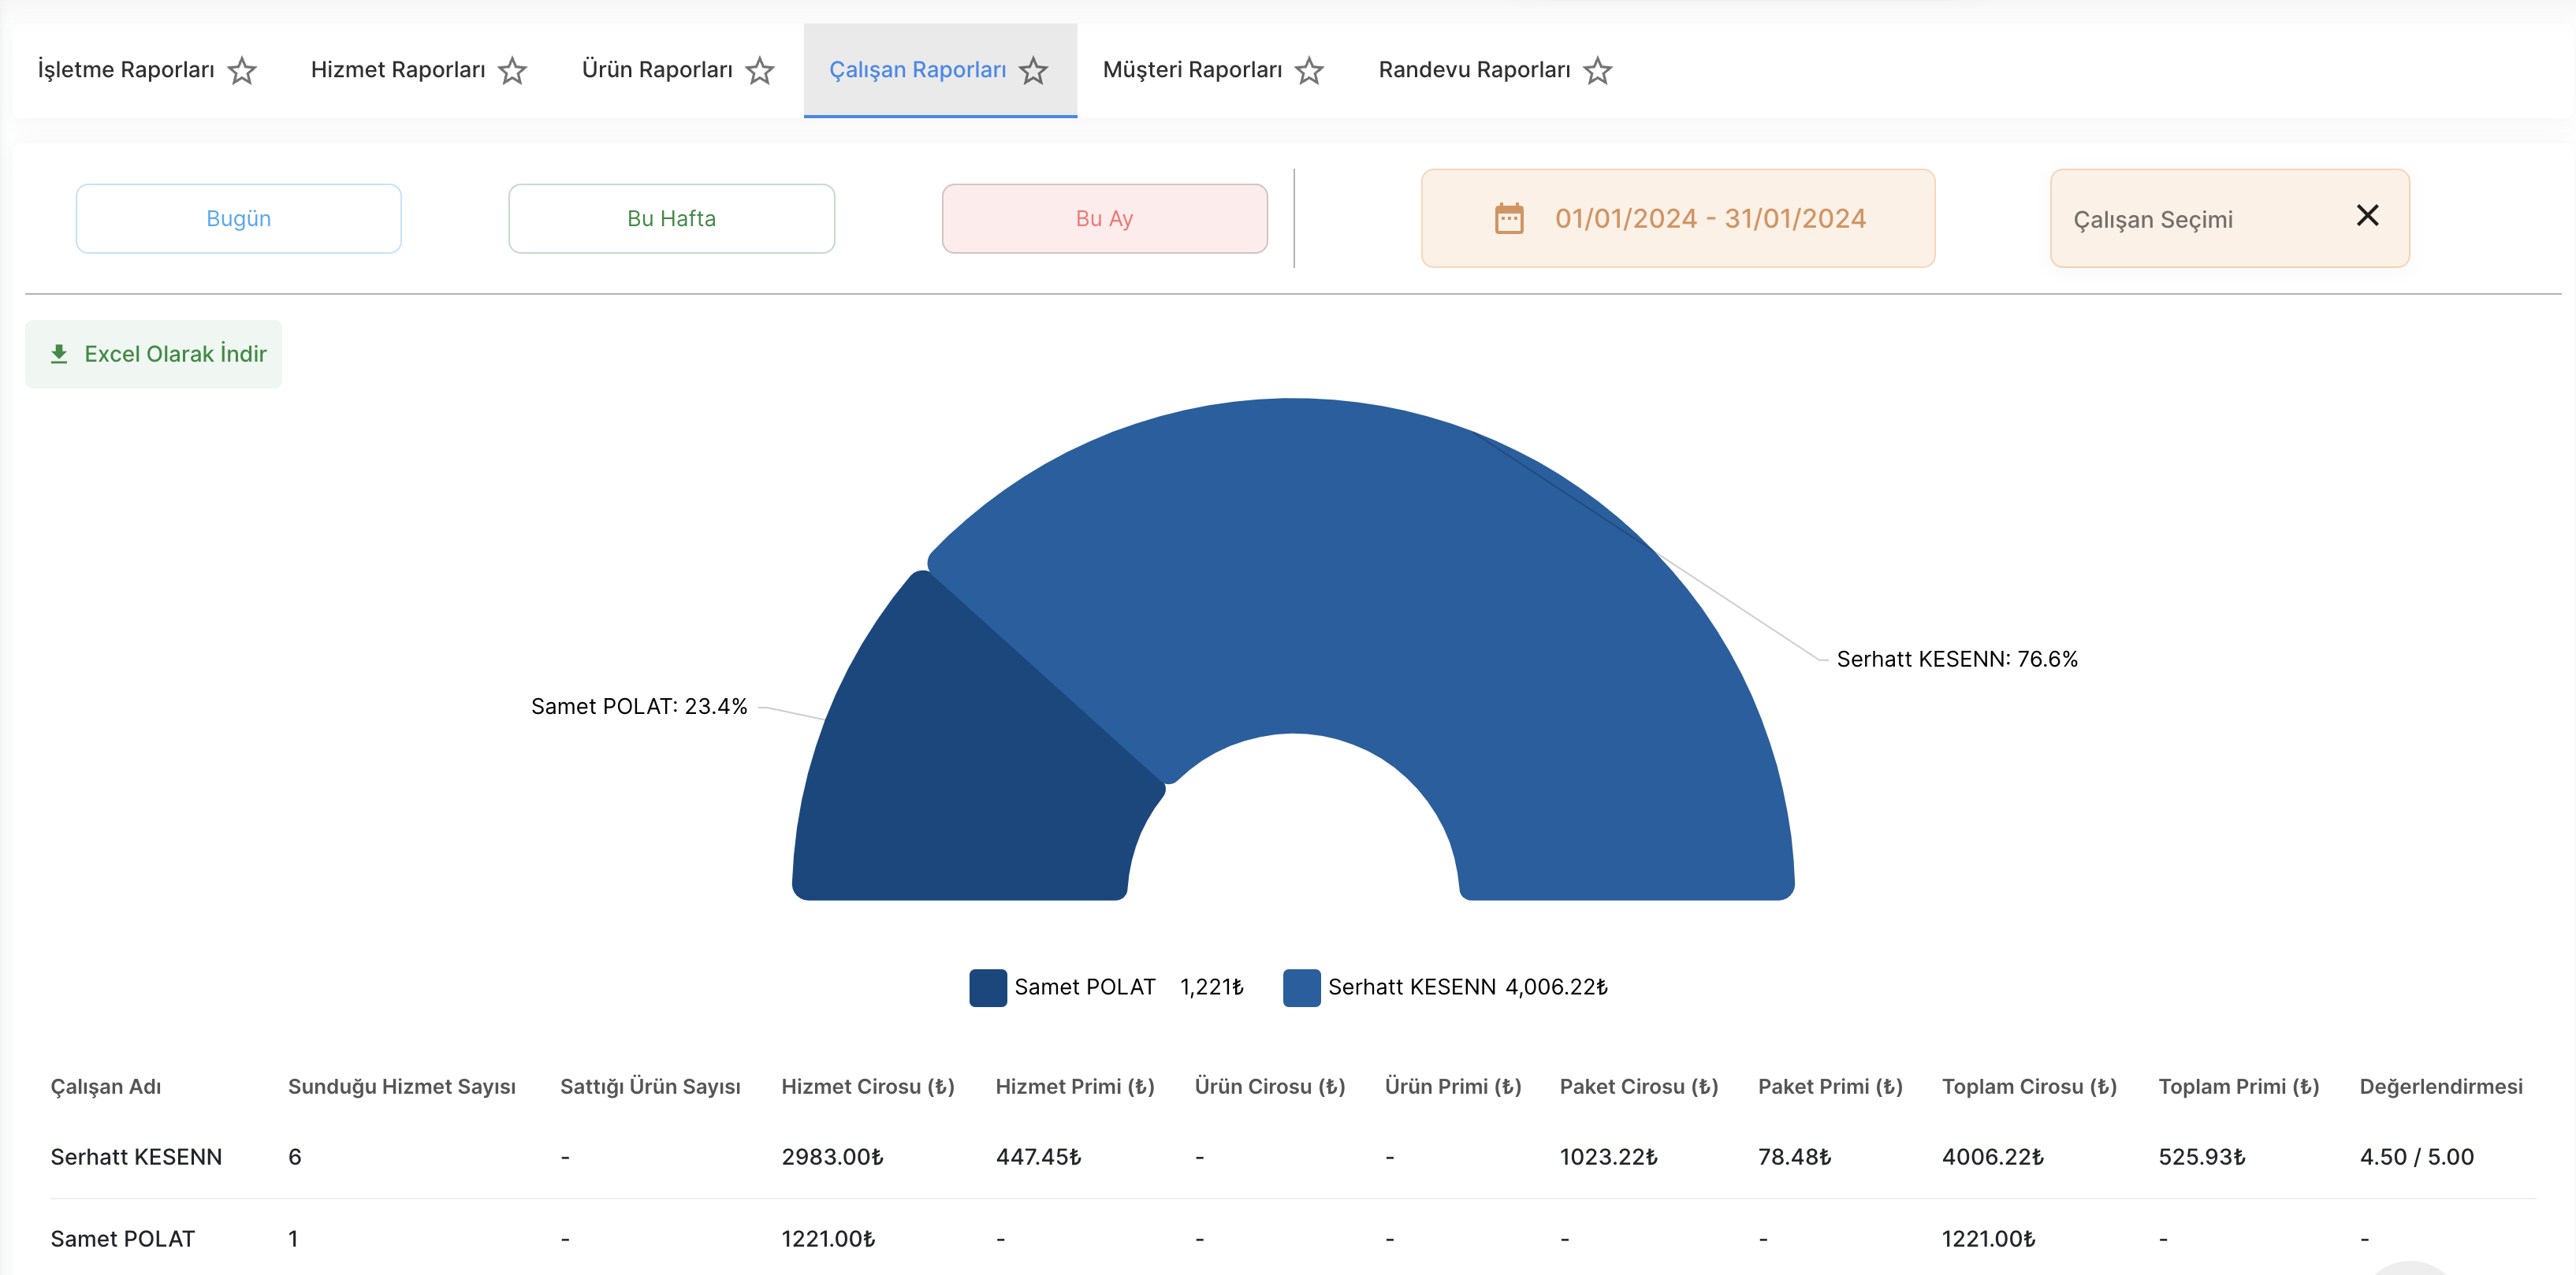Click the 447.45₺ Hizmet Primi cell
This screenshot has width=2576, height=1275.
(1038, 1157)
